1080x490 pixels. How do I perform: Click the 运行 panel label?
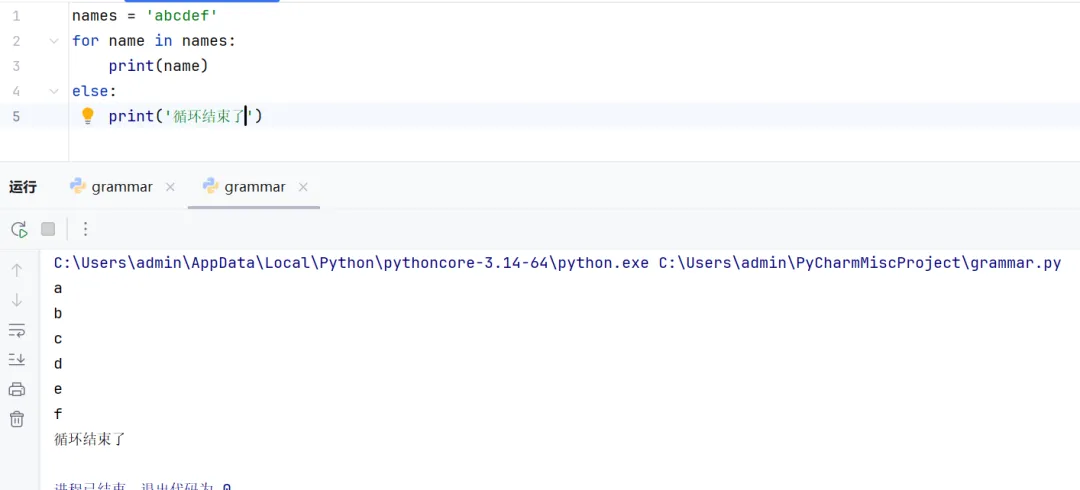[x=23, y=187]
